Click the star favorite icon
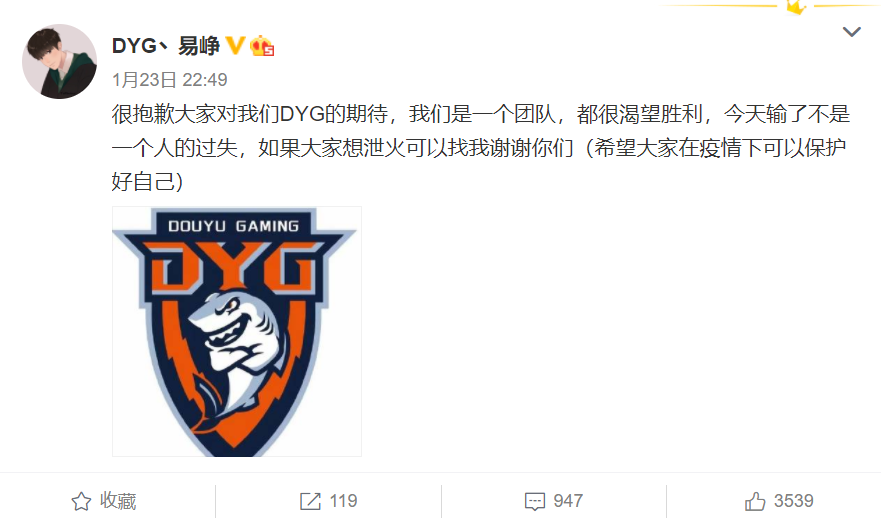 click(x=81, y=501)
